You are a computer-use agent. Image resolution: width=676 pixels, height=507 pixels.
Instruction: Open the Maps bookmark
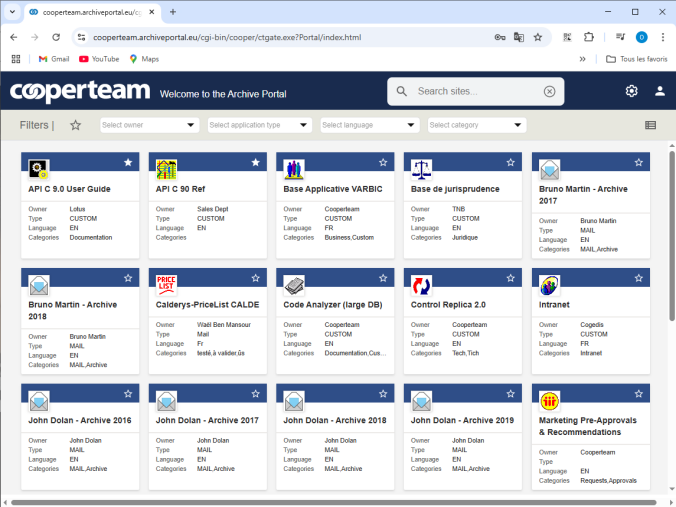[144, 59]
